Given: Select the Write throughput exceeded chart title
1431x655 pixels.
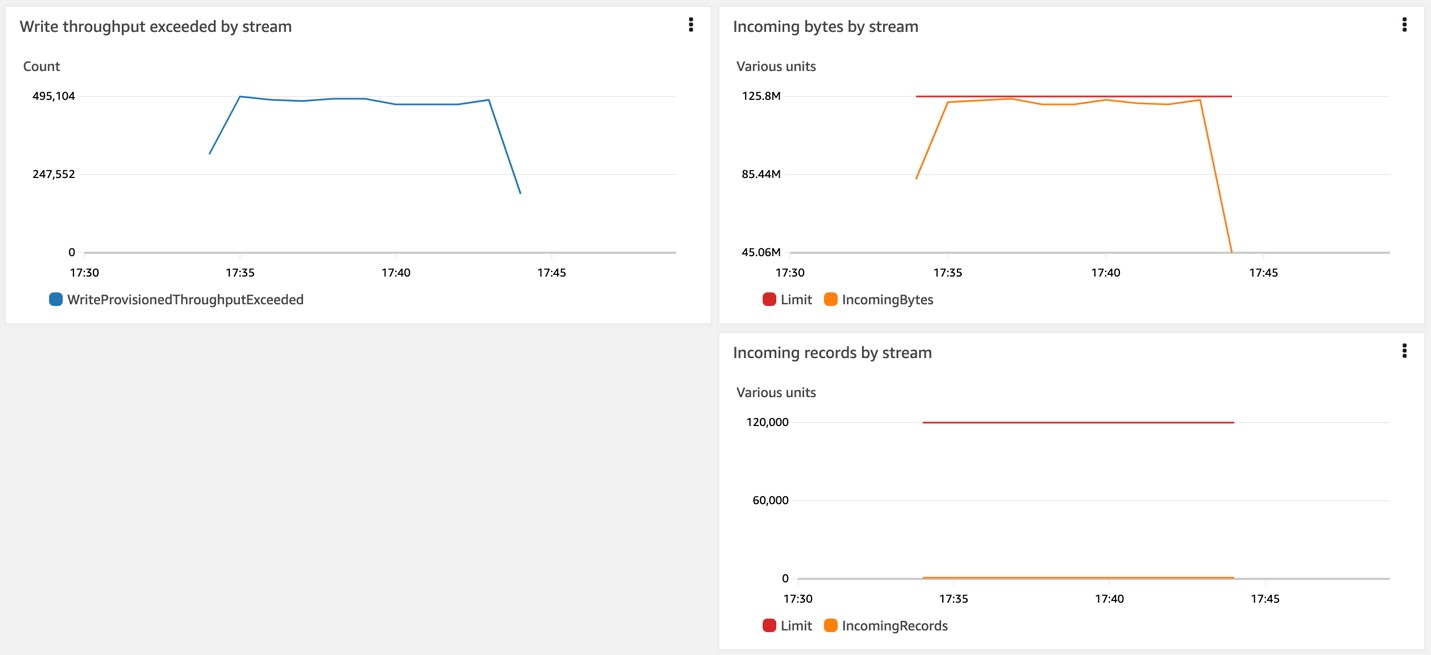Looking at the screenshot, I should pyautogui.click(x=157, y=26).
